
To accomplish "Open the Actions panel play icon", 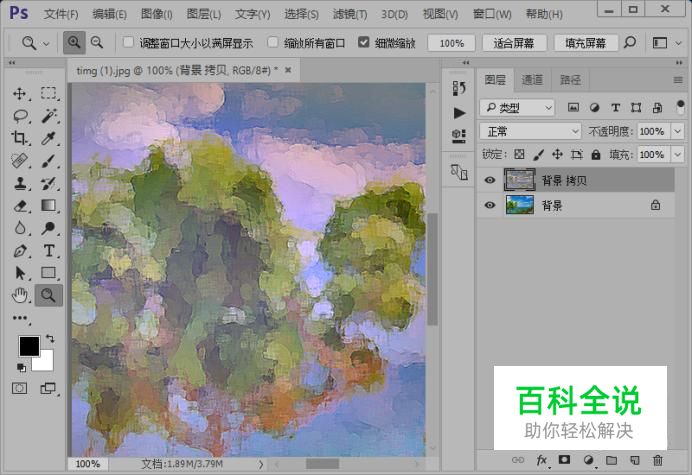I will (x=459, y=113).
